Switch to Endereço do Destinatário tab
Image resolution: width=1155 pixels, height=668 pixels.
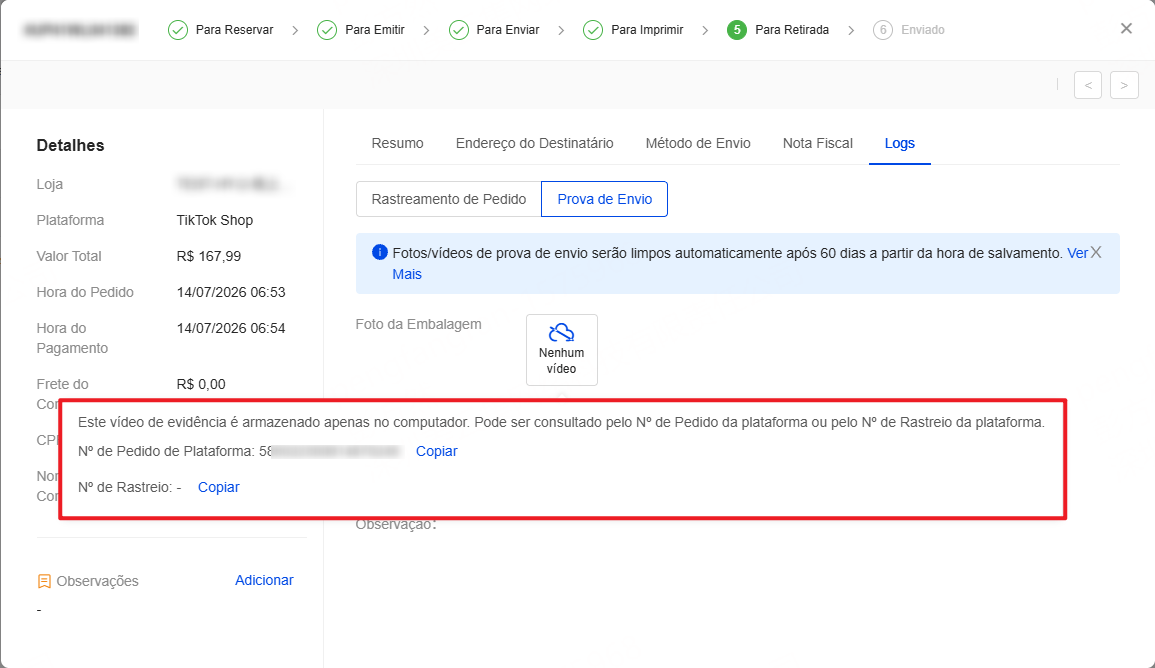point(535,144)
